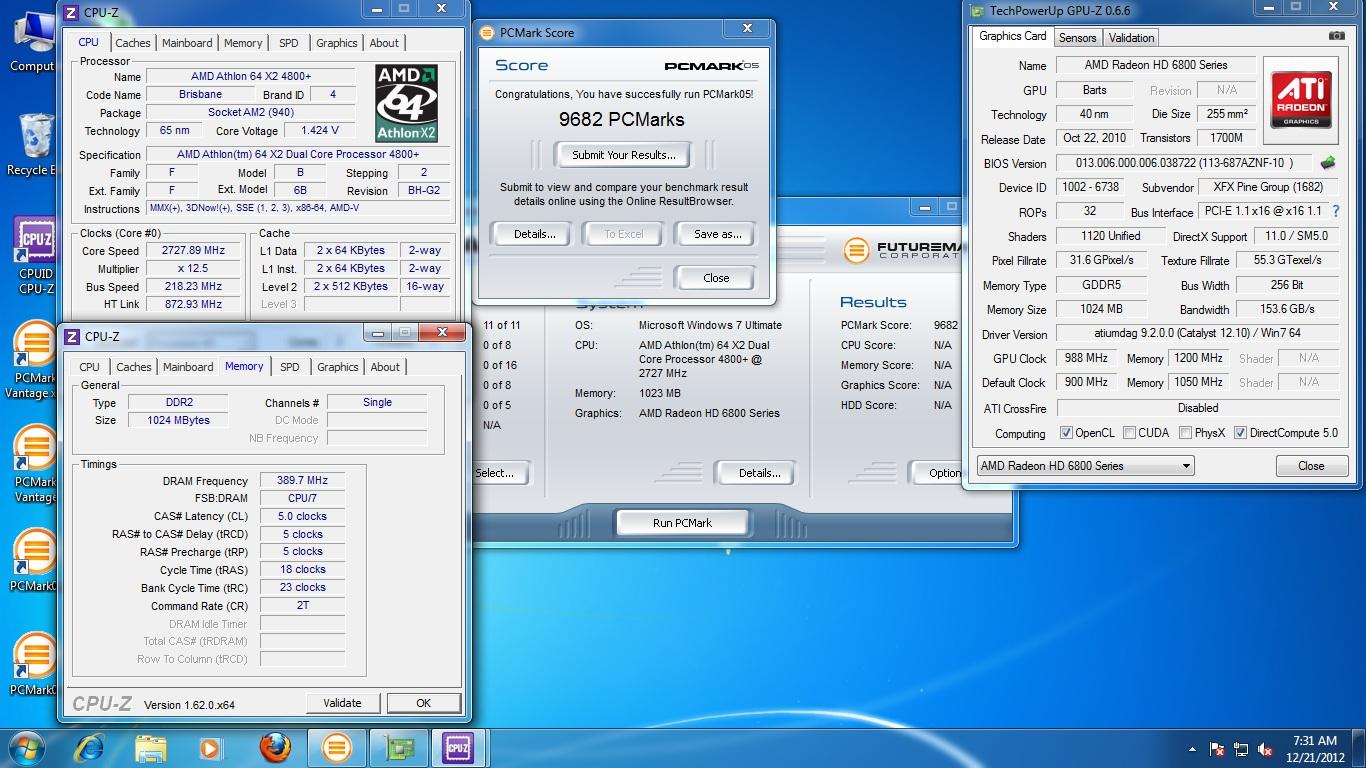This screenshot has width=1366, height=768.
Task: Show hidden tray icons arrow
Action: tap(1193, 748)
